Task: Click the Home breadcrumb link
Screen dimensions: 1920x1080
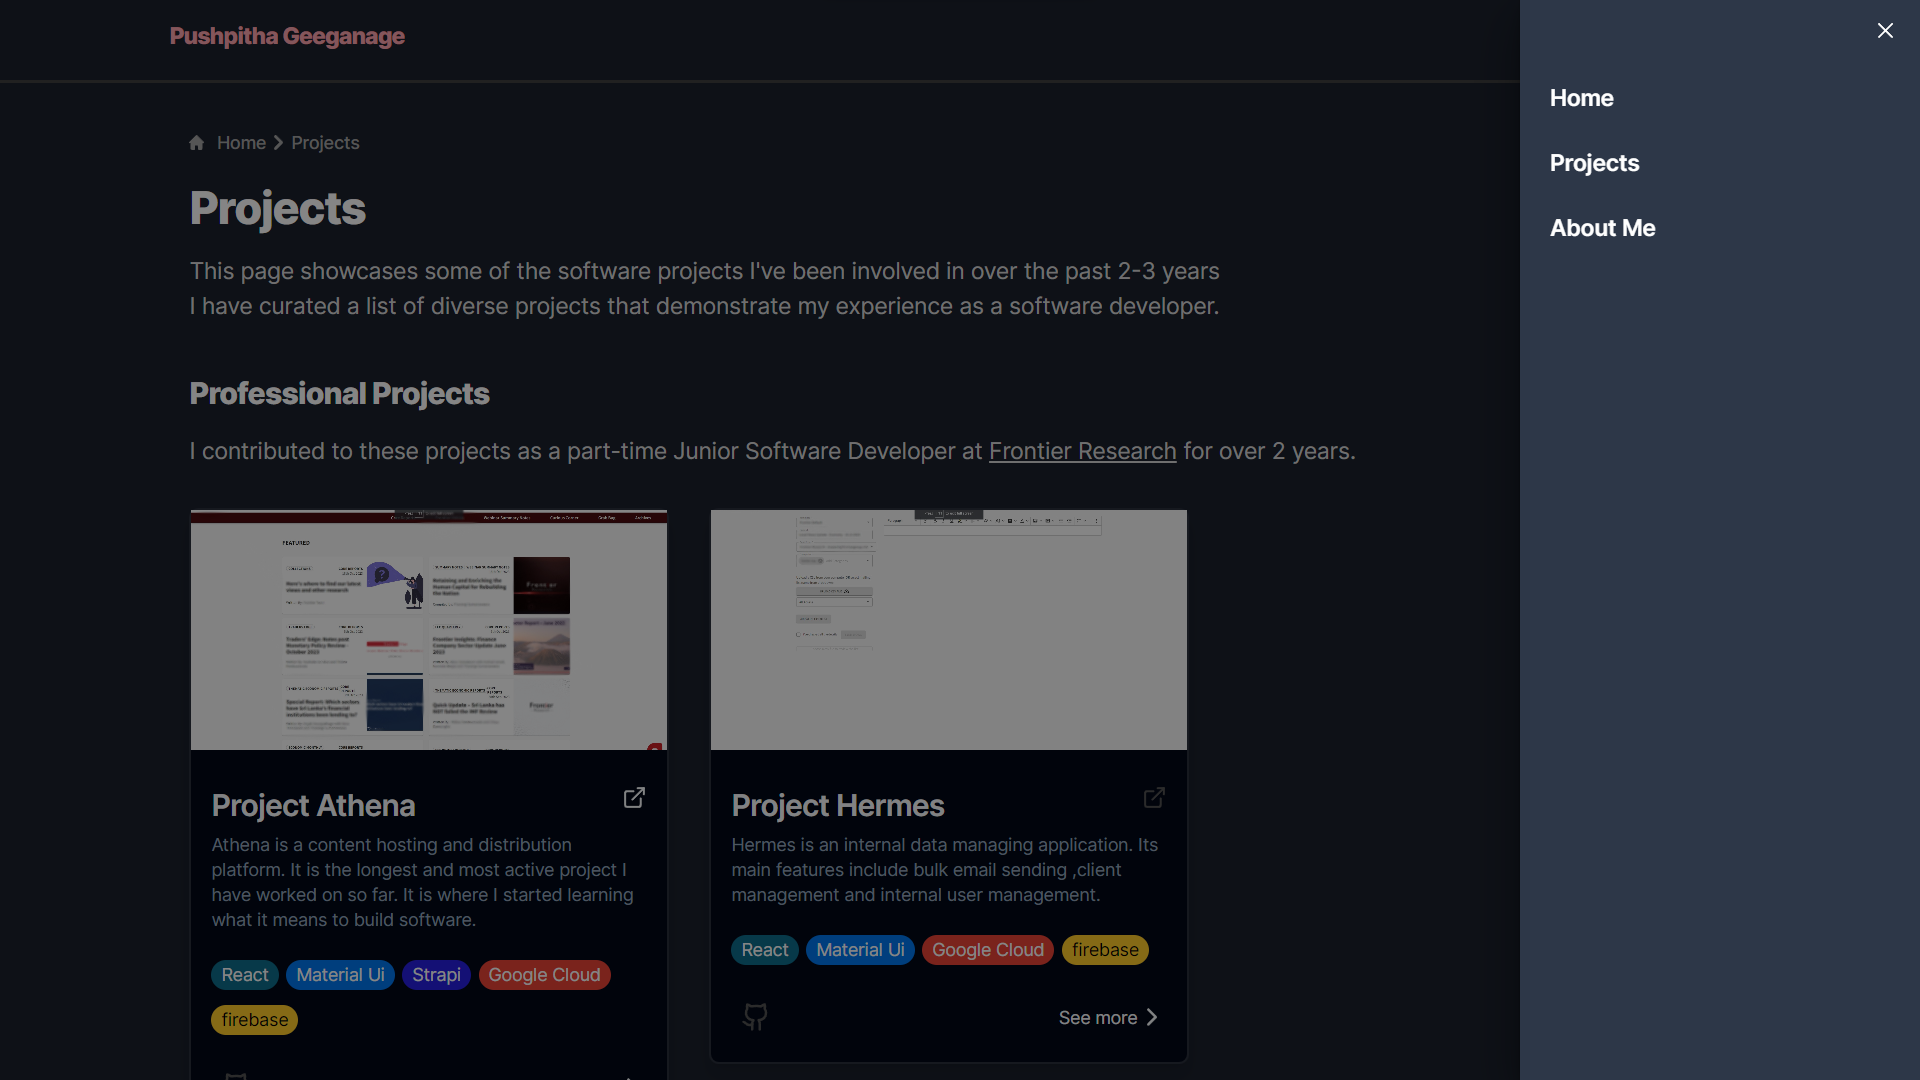Action: click(241, 143)
